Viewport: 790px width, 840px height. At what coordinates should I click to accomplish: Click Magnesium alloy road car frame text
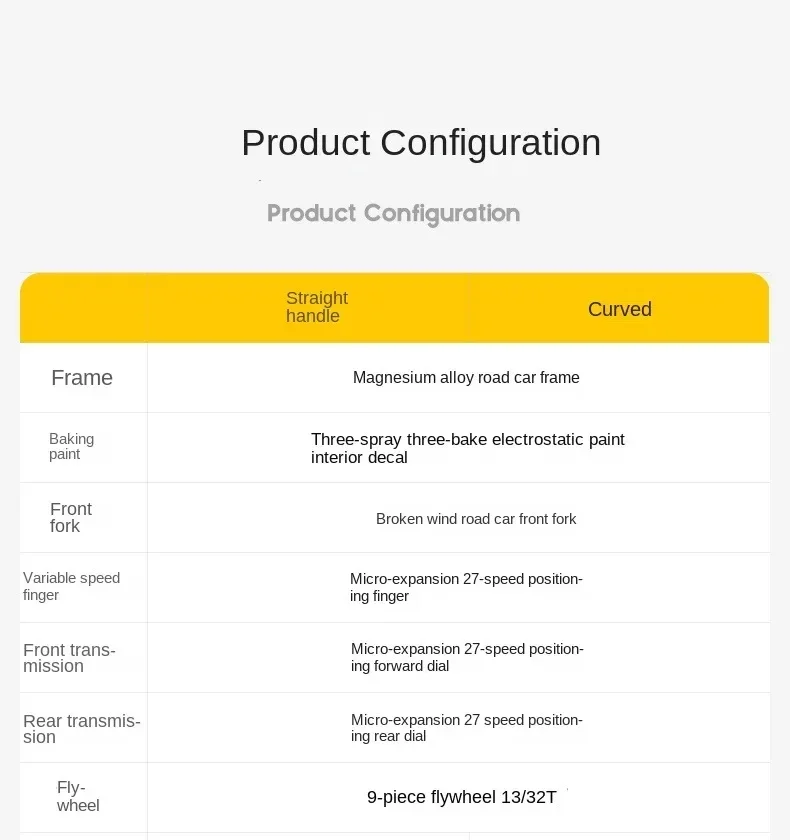click(x=466, y=378)
